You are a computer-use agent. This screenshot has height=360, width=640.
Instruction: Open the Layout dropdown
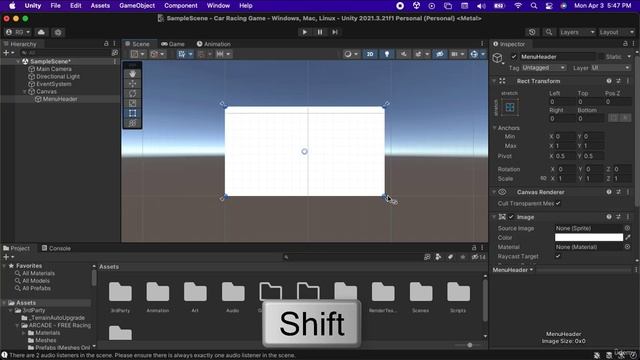tap(616, 32)
